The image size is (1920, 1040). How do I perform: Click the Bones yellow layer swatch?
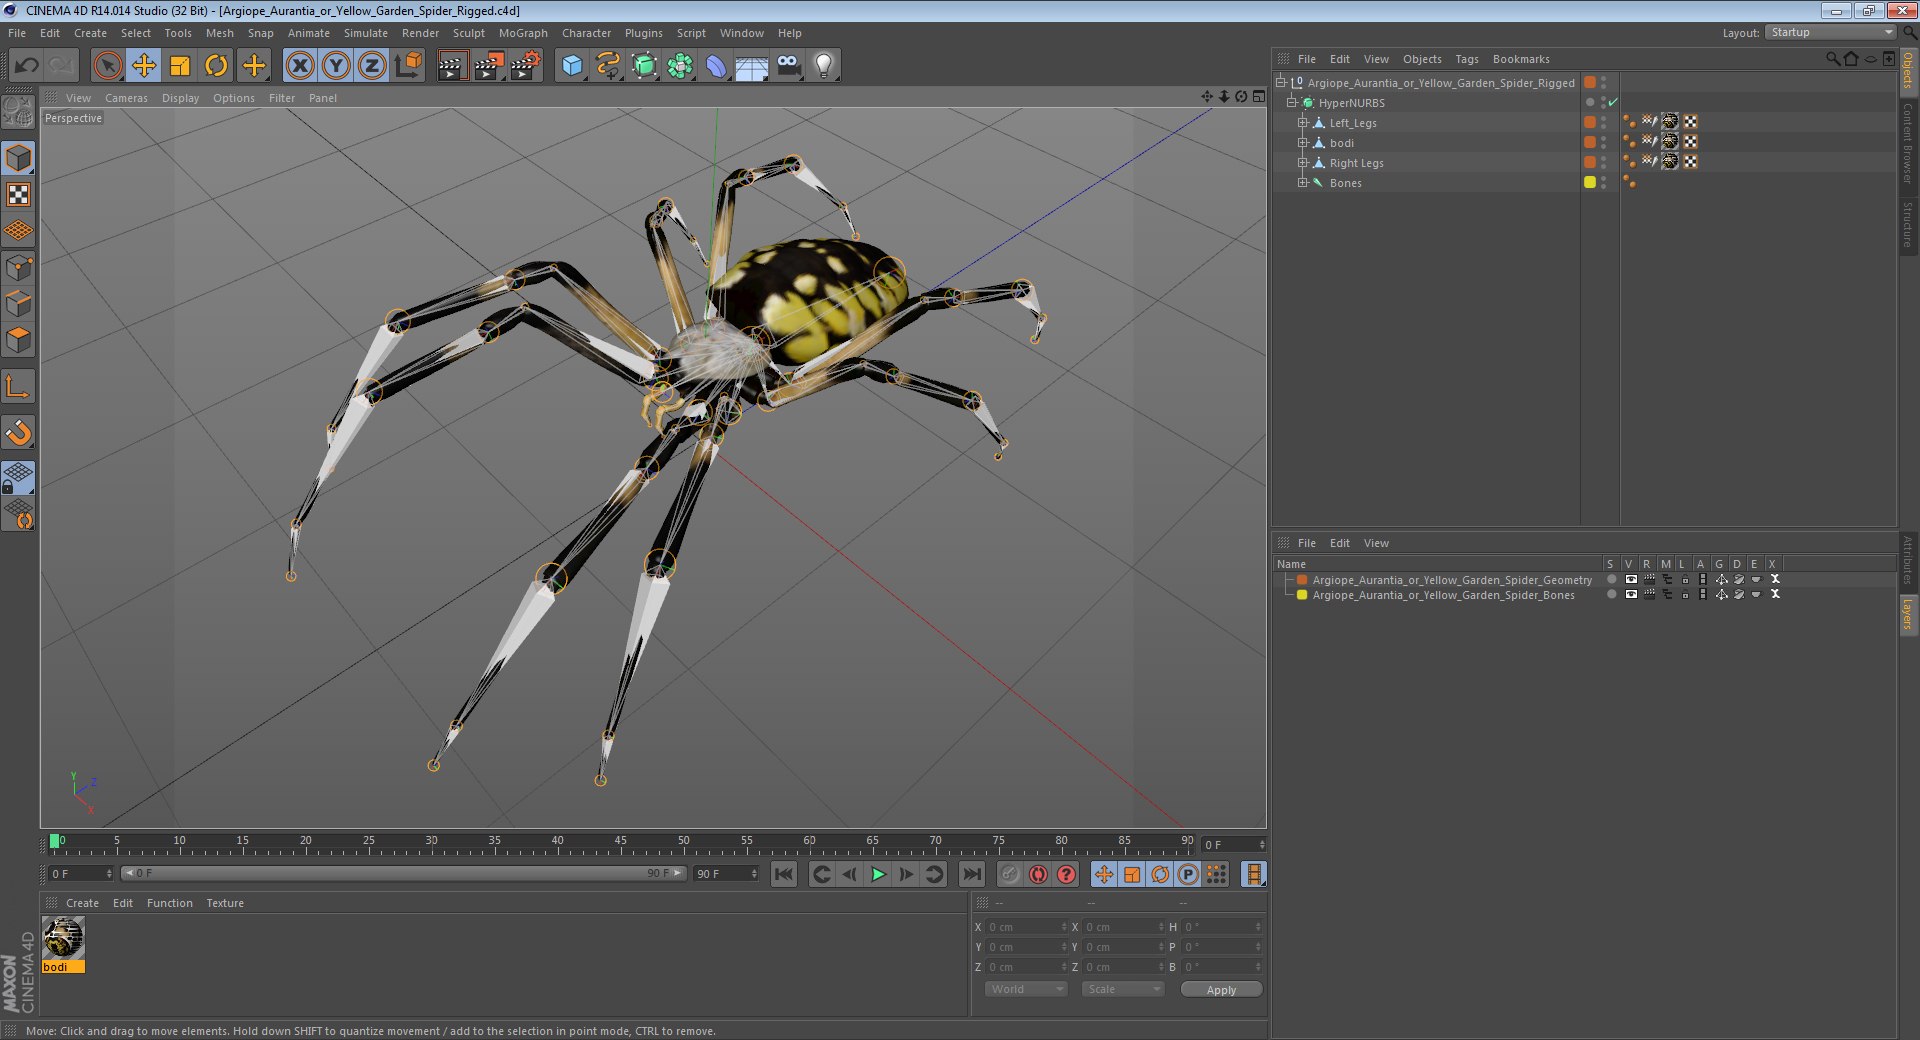[1590, 182]
